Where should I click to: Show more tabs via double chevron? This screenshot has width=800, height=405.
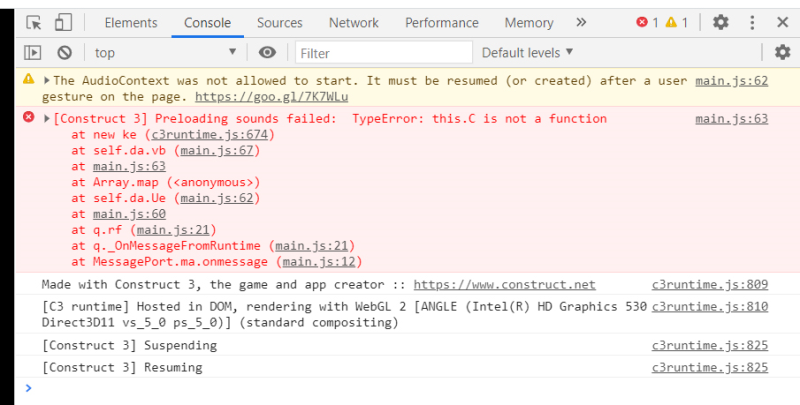pos(581,22)
